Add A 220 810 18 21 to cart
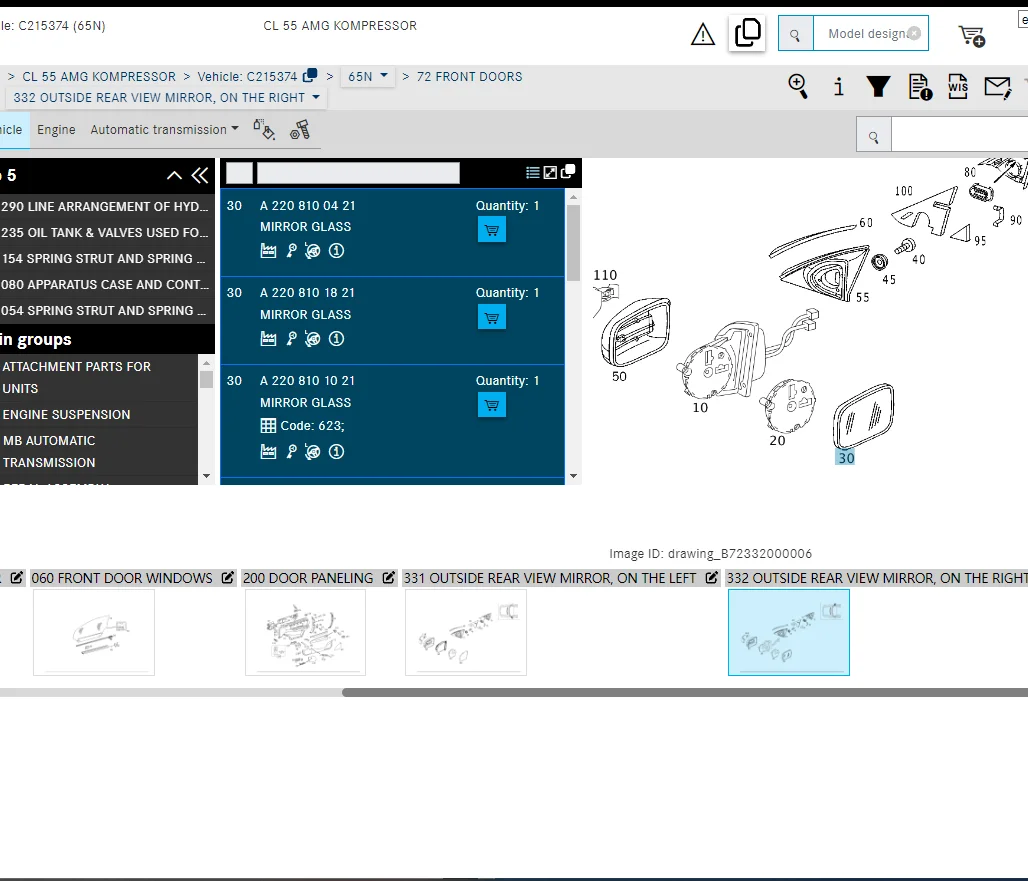 pos(492,318)
